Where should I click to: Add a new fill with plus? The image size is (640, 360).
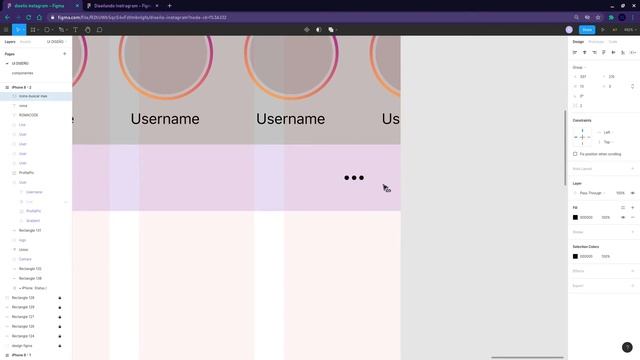633,208
